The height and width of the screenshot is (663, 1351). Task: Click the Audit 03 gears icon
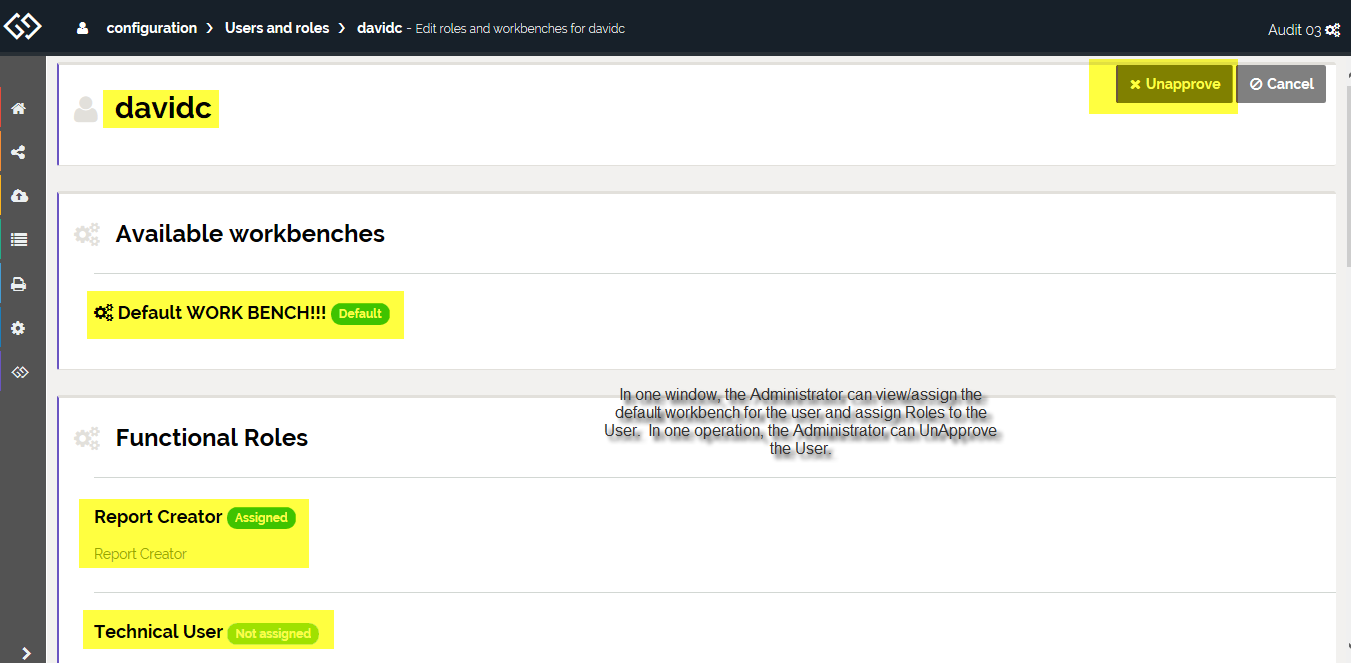(x=1332, y=30)
